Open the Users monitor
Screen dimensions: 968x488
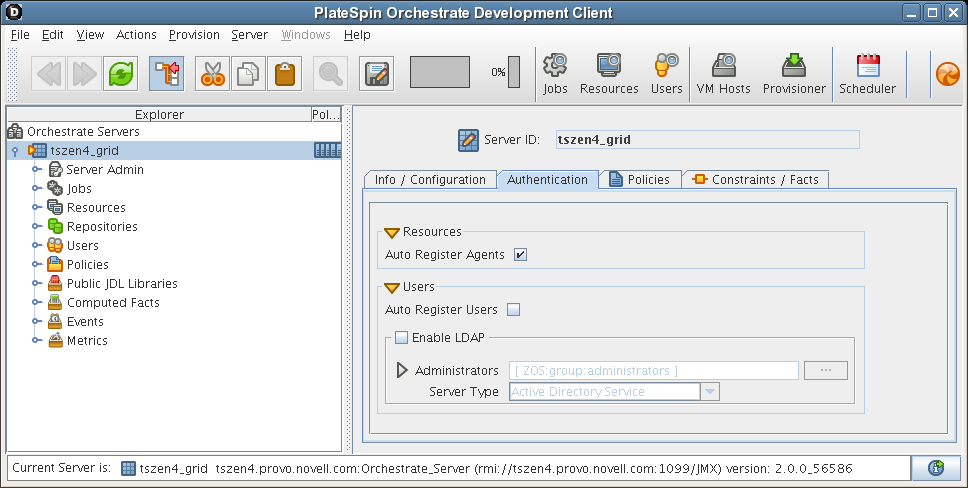[666, 74]
